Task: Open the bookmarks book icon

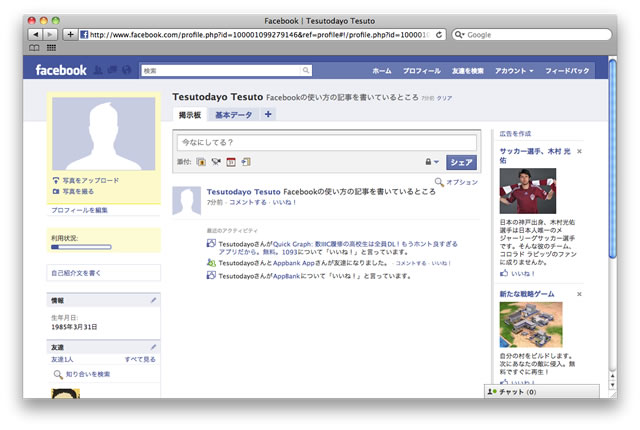Action: pos(34,48)
